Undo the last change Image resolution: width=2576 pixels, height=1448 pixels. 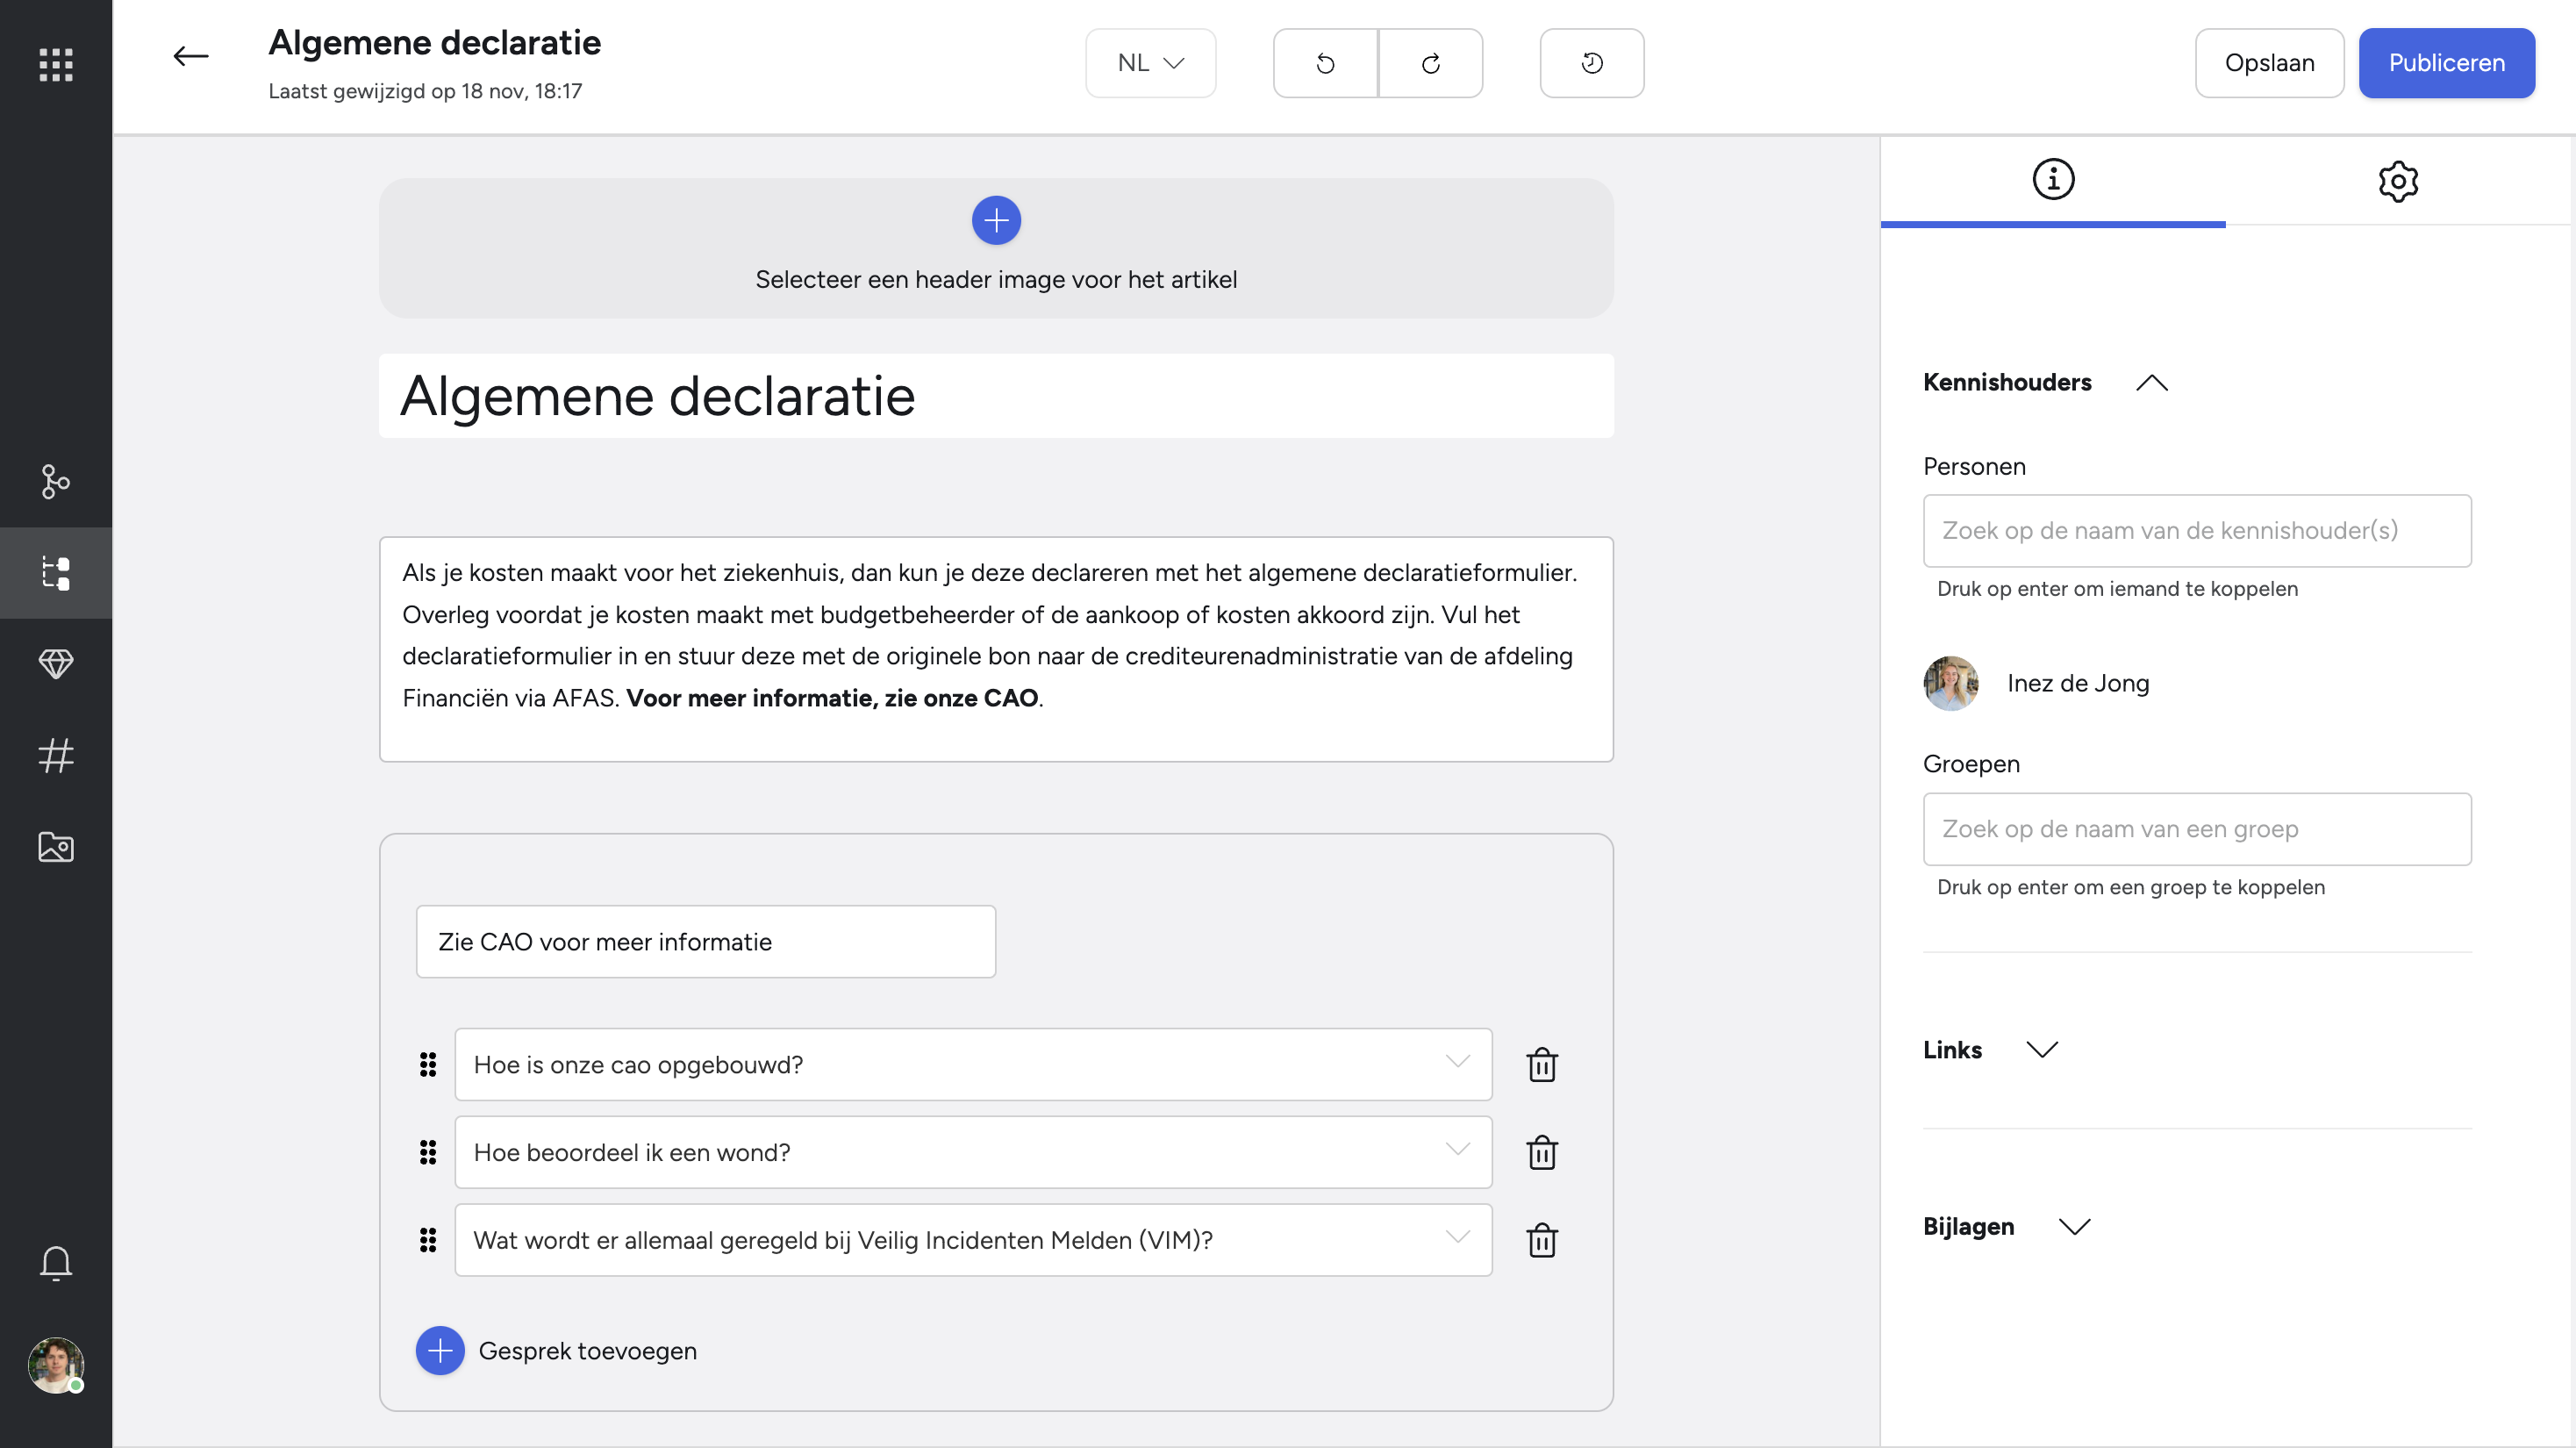(x=1325, y=63)
